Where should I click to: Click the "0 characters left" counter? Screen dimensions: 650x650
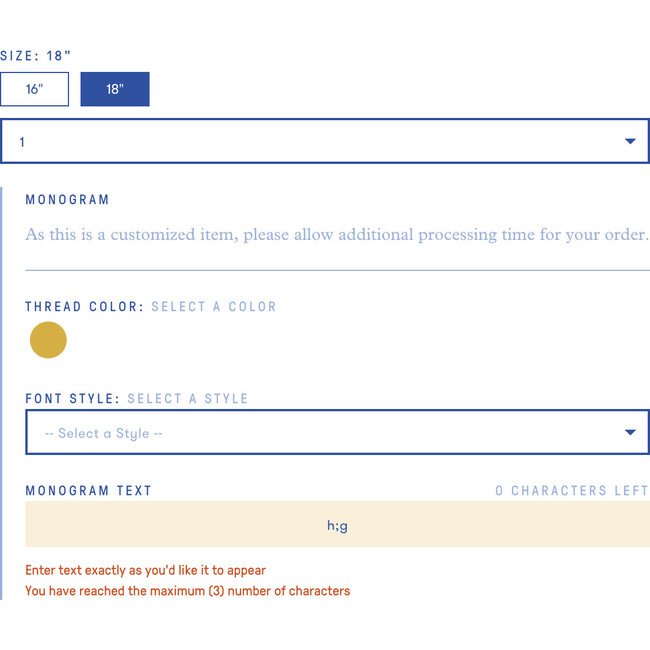[572, 491]
